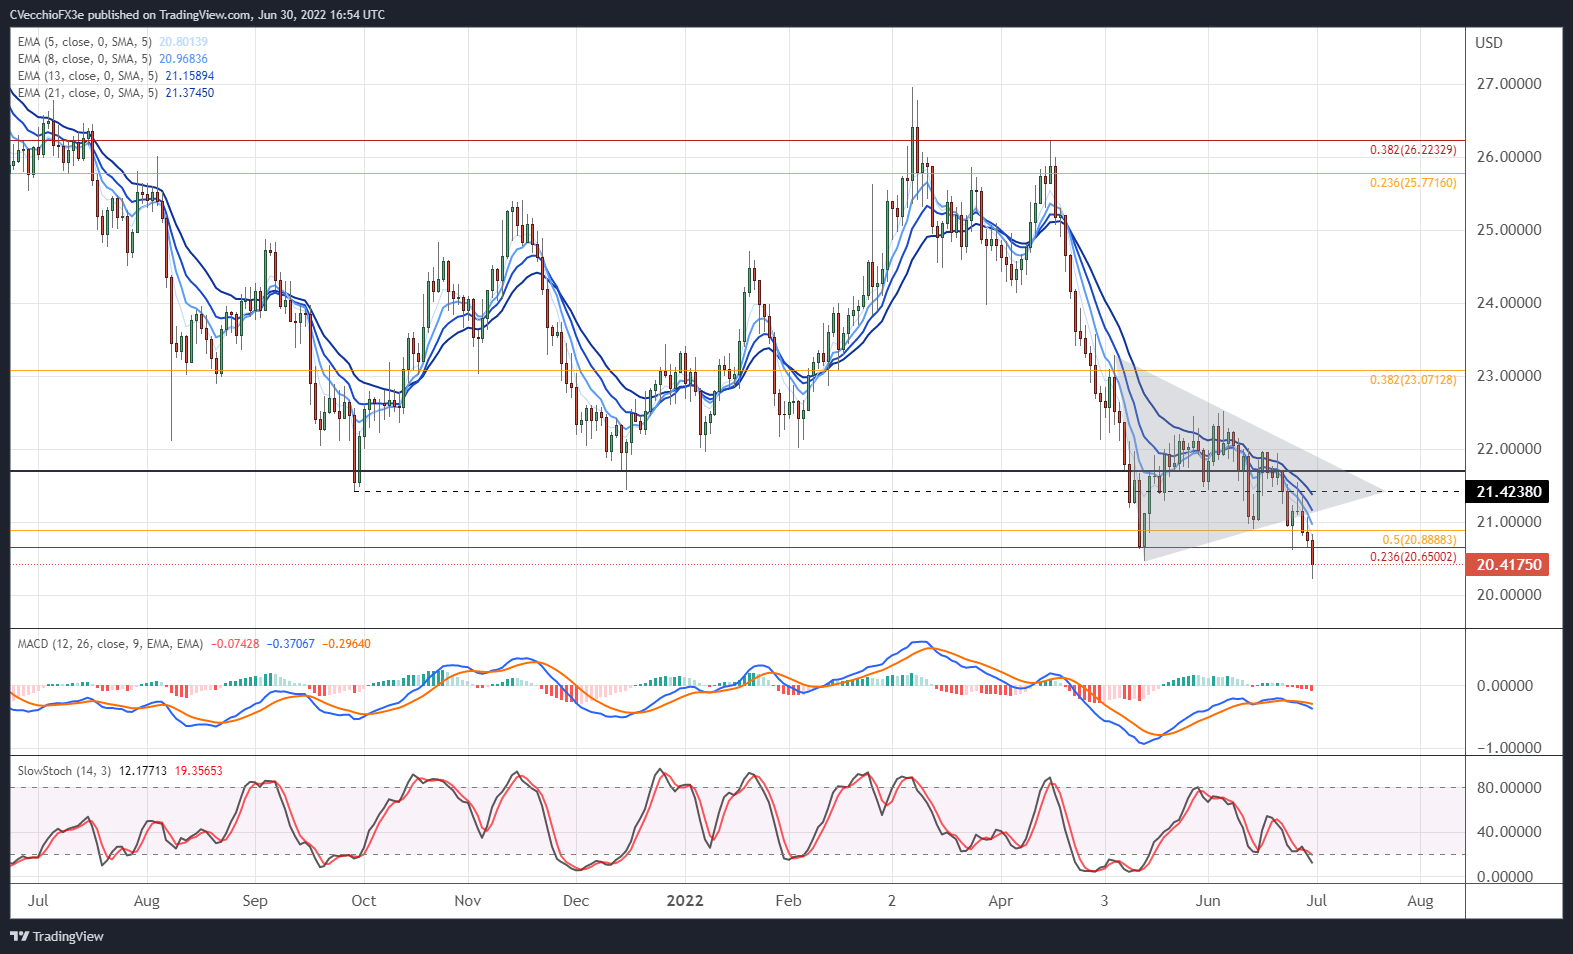
Task: Select the EMA 8 indicator legend
Action: (x=113, y=59)
